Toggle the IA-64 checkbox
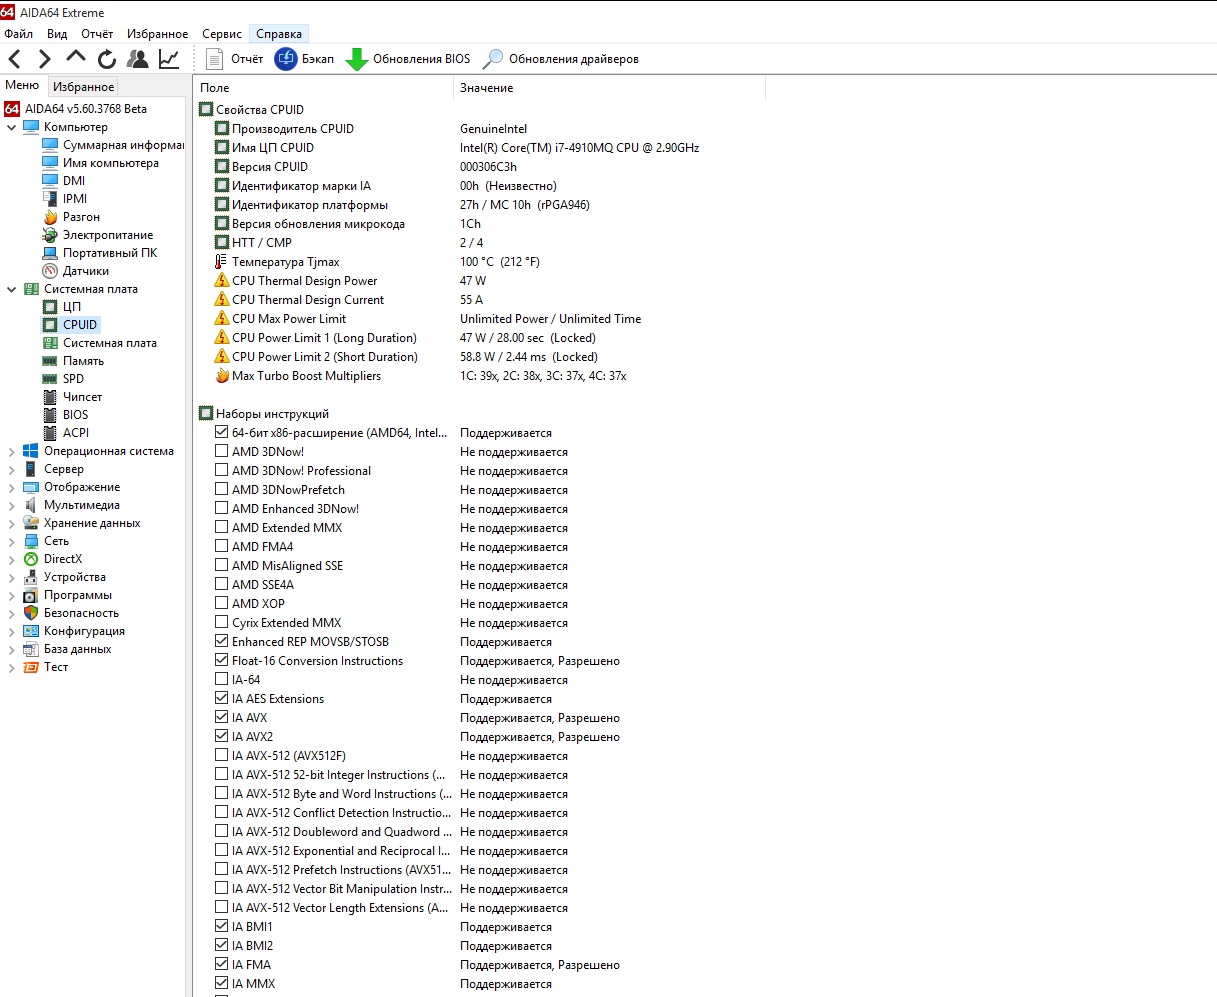The width and height of the screenshot is (1217, 997). pos(222,680)
